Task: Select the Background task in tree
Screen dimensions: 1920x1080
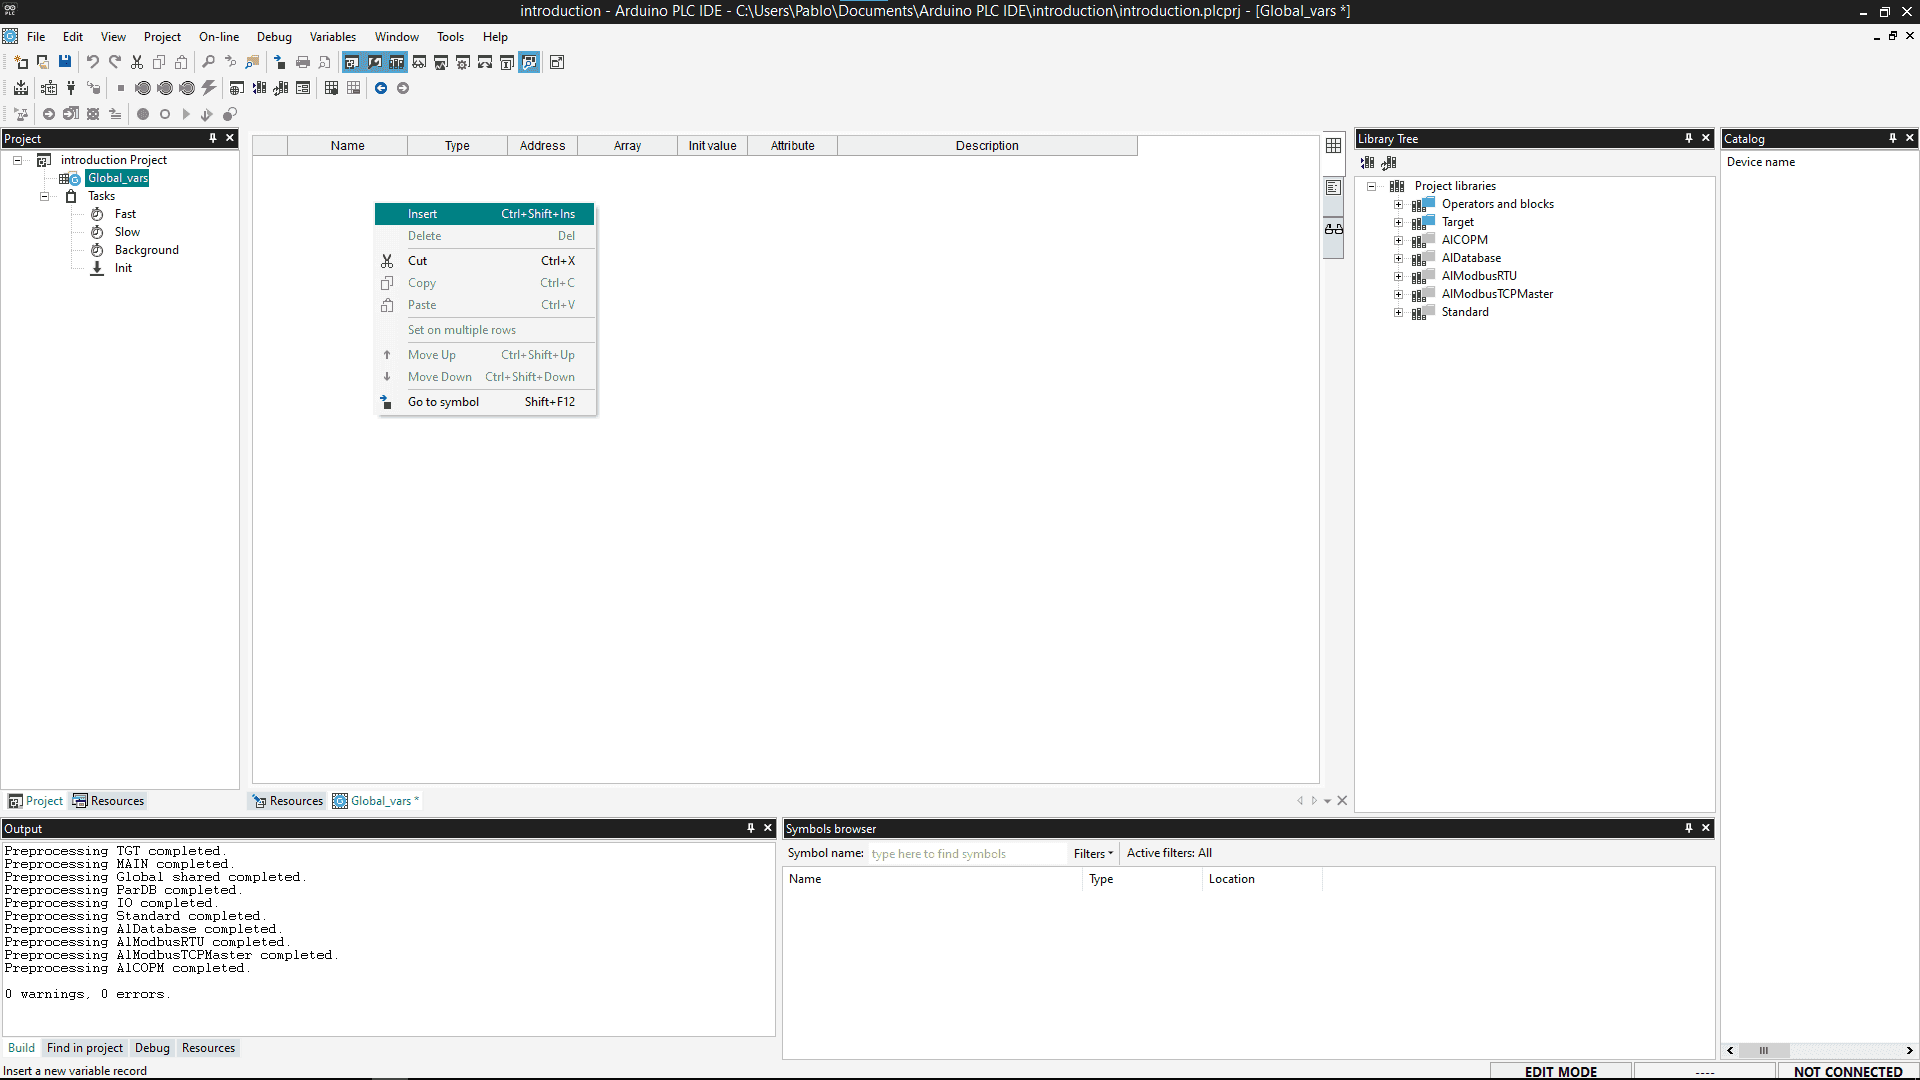Action: (x=146, y=250)
